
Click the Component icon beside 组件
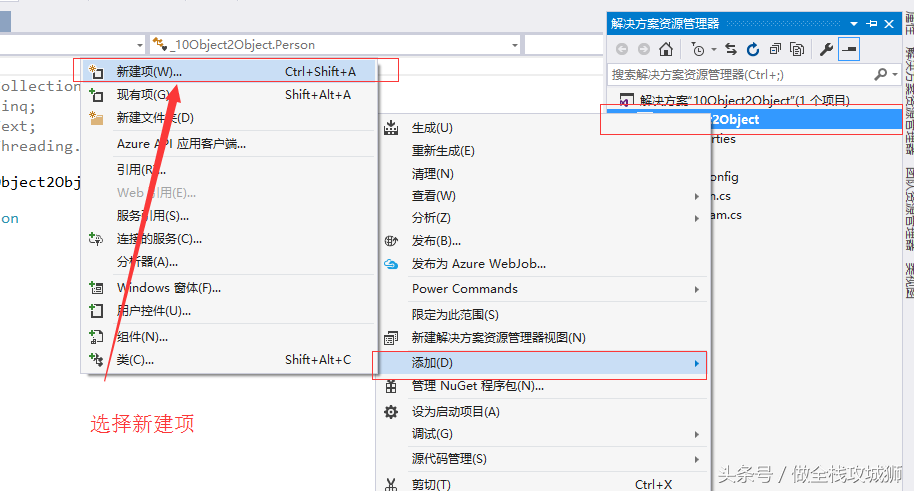point(96,337)
